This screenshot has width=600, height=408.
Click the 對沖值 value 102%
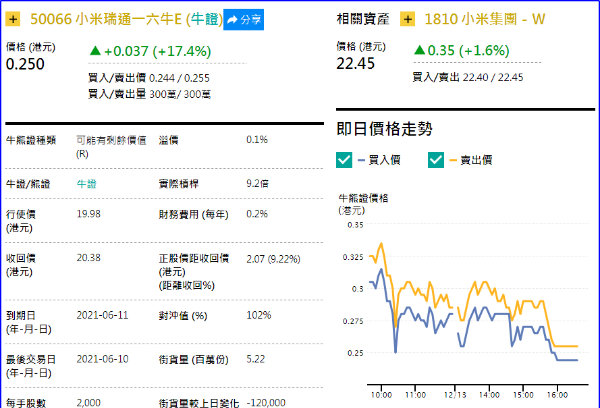click(259, 315)
